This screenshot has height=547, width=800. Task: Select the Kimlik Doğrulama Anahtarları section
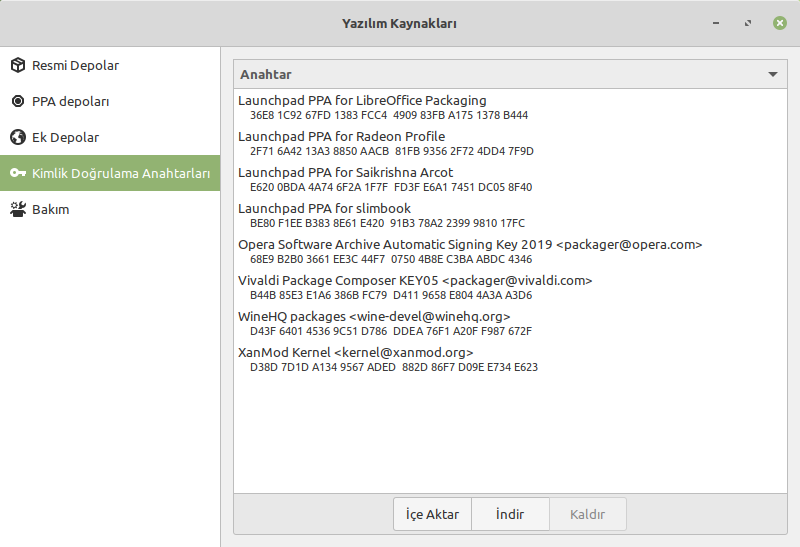coord(110,173)
